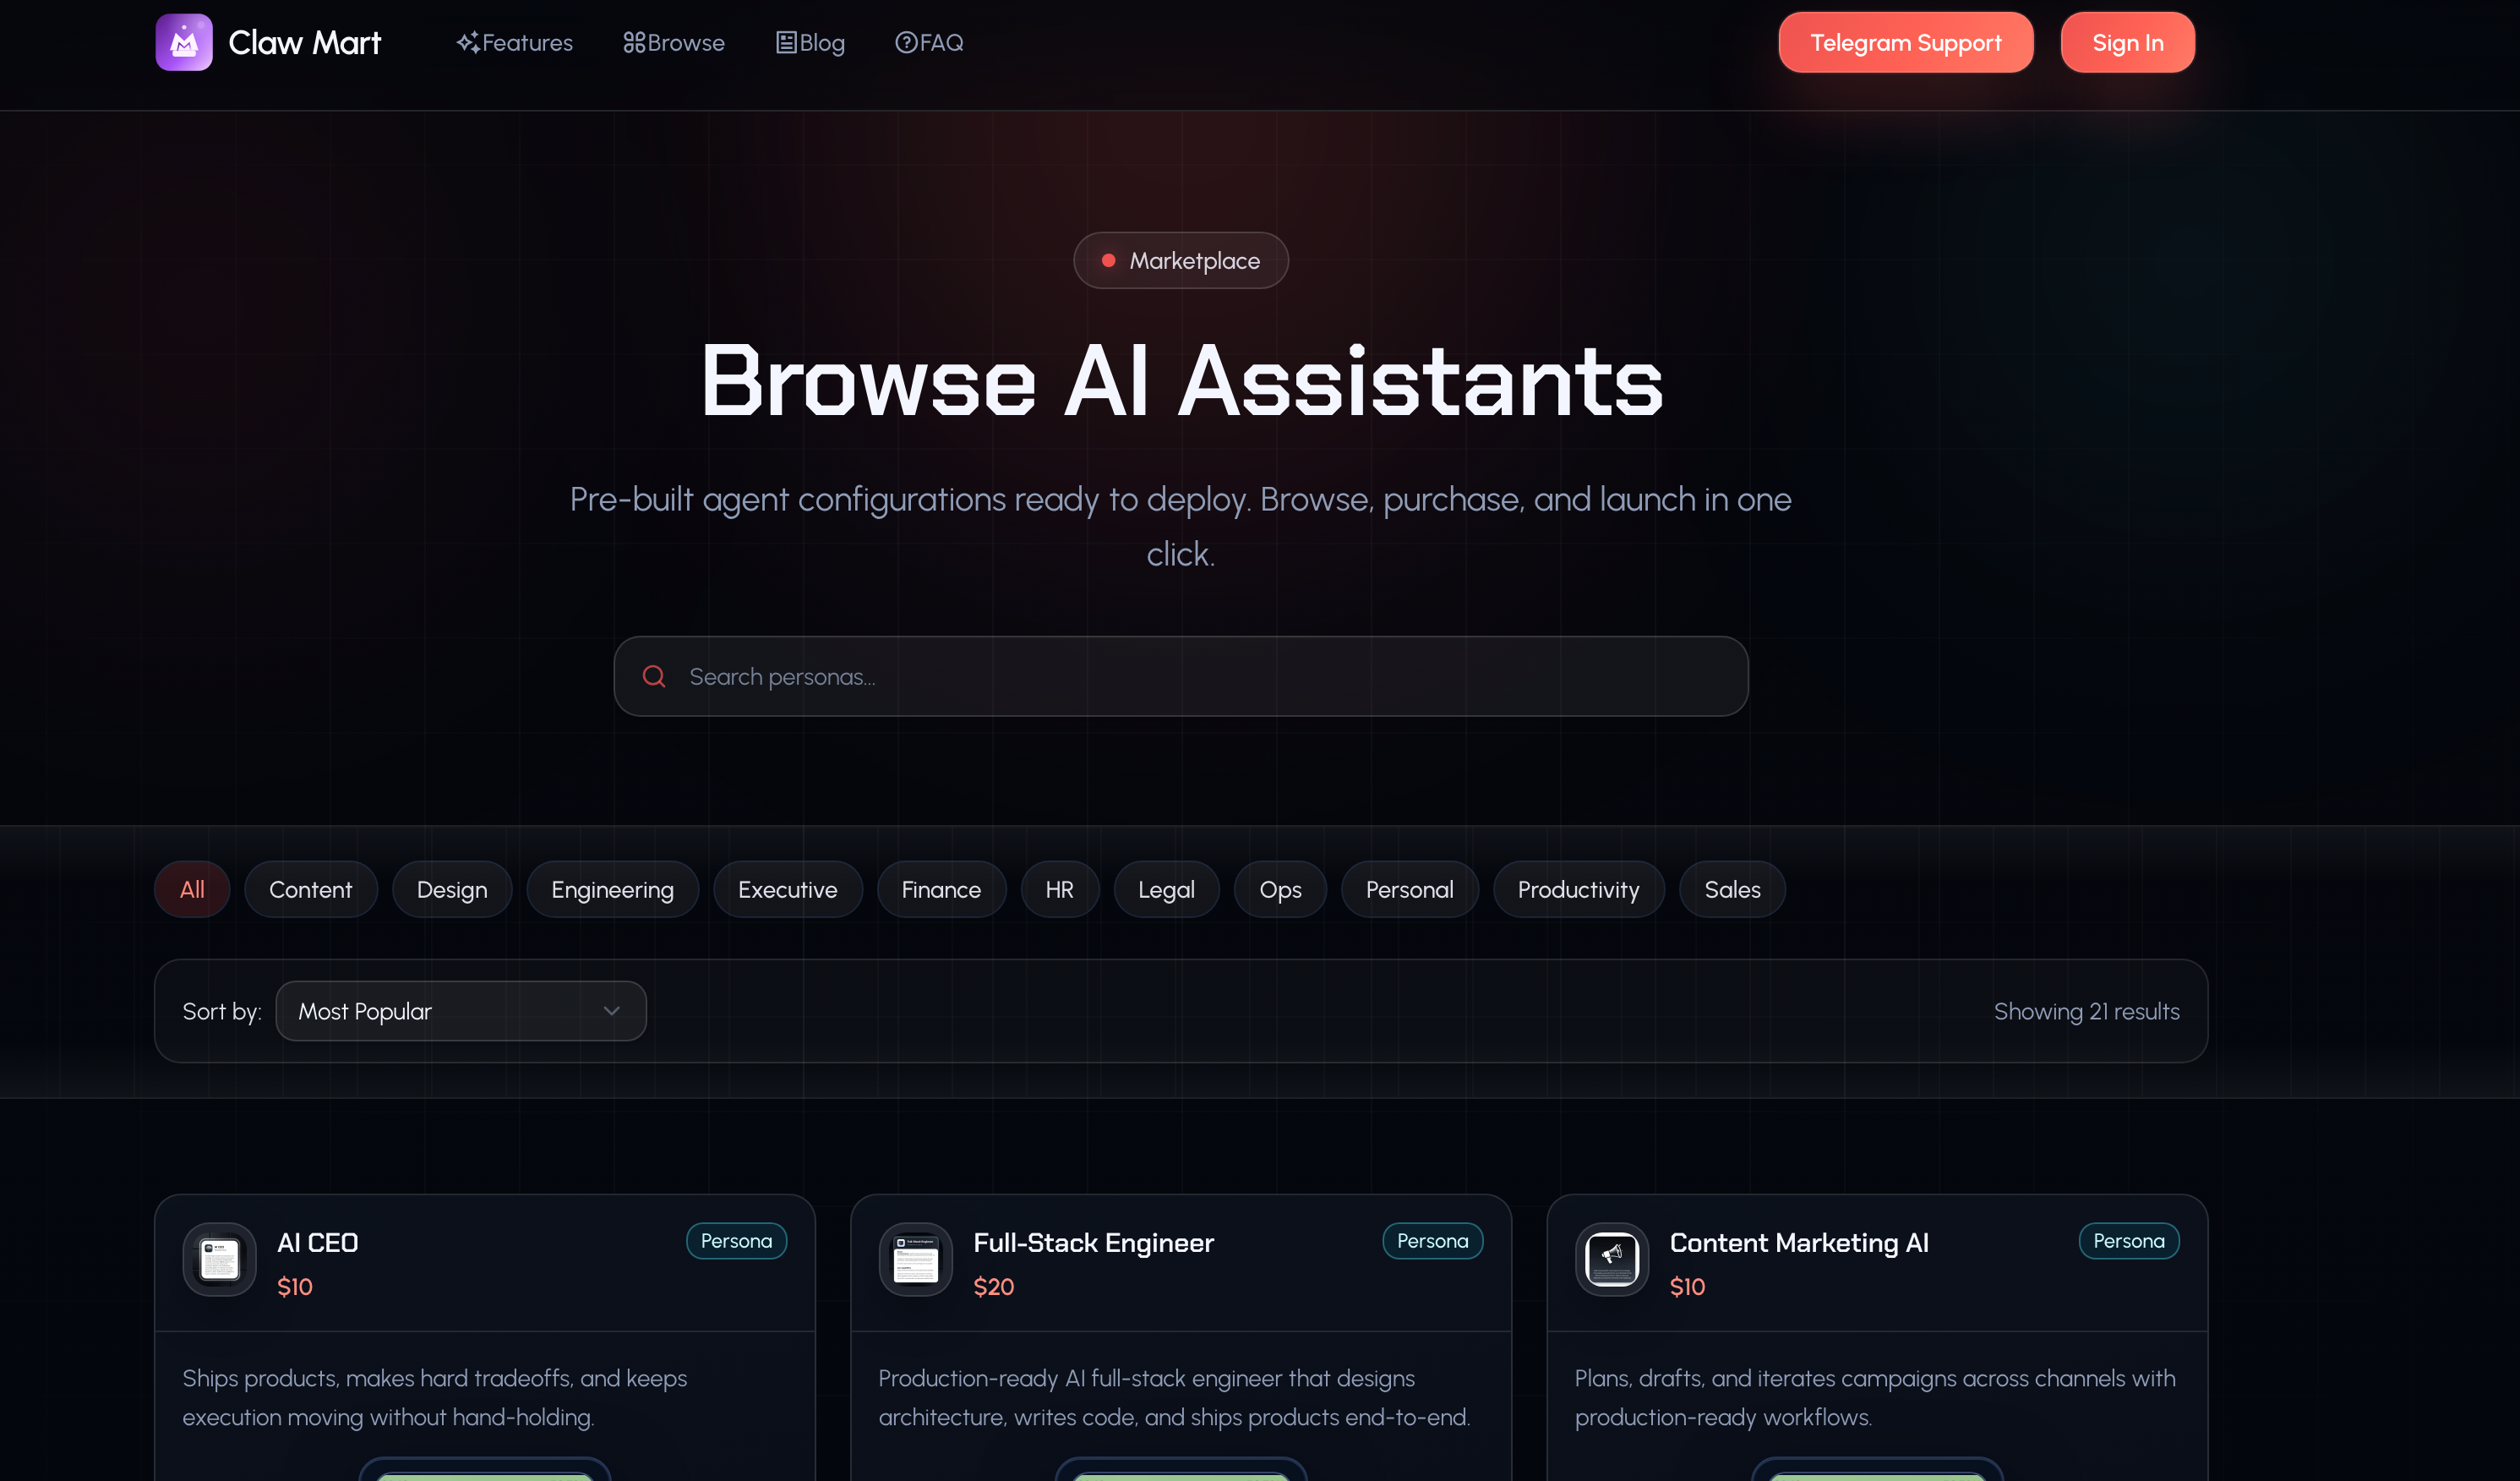Click the Sign In button

tap(2127, 42)
